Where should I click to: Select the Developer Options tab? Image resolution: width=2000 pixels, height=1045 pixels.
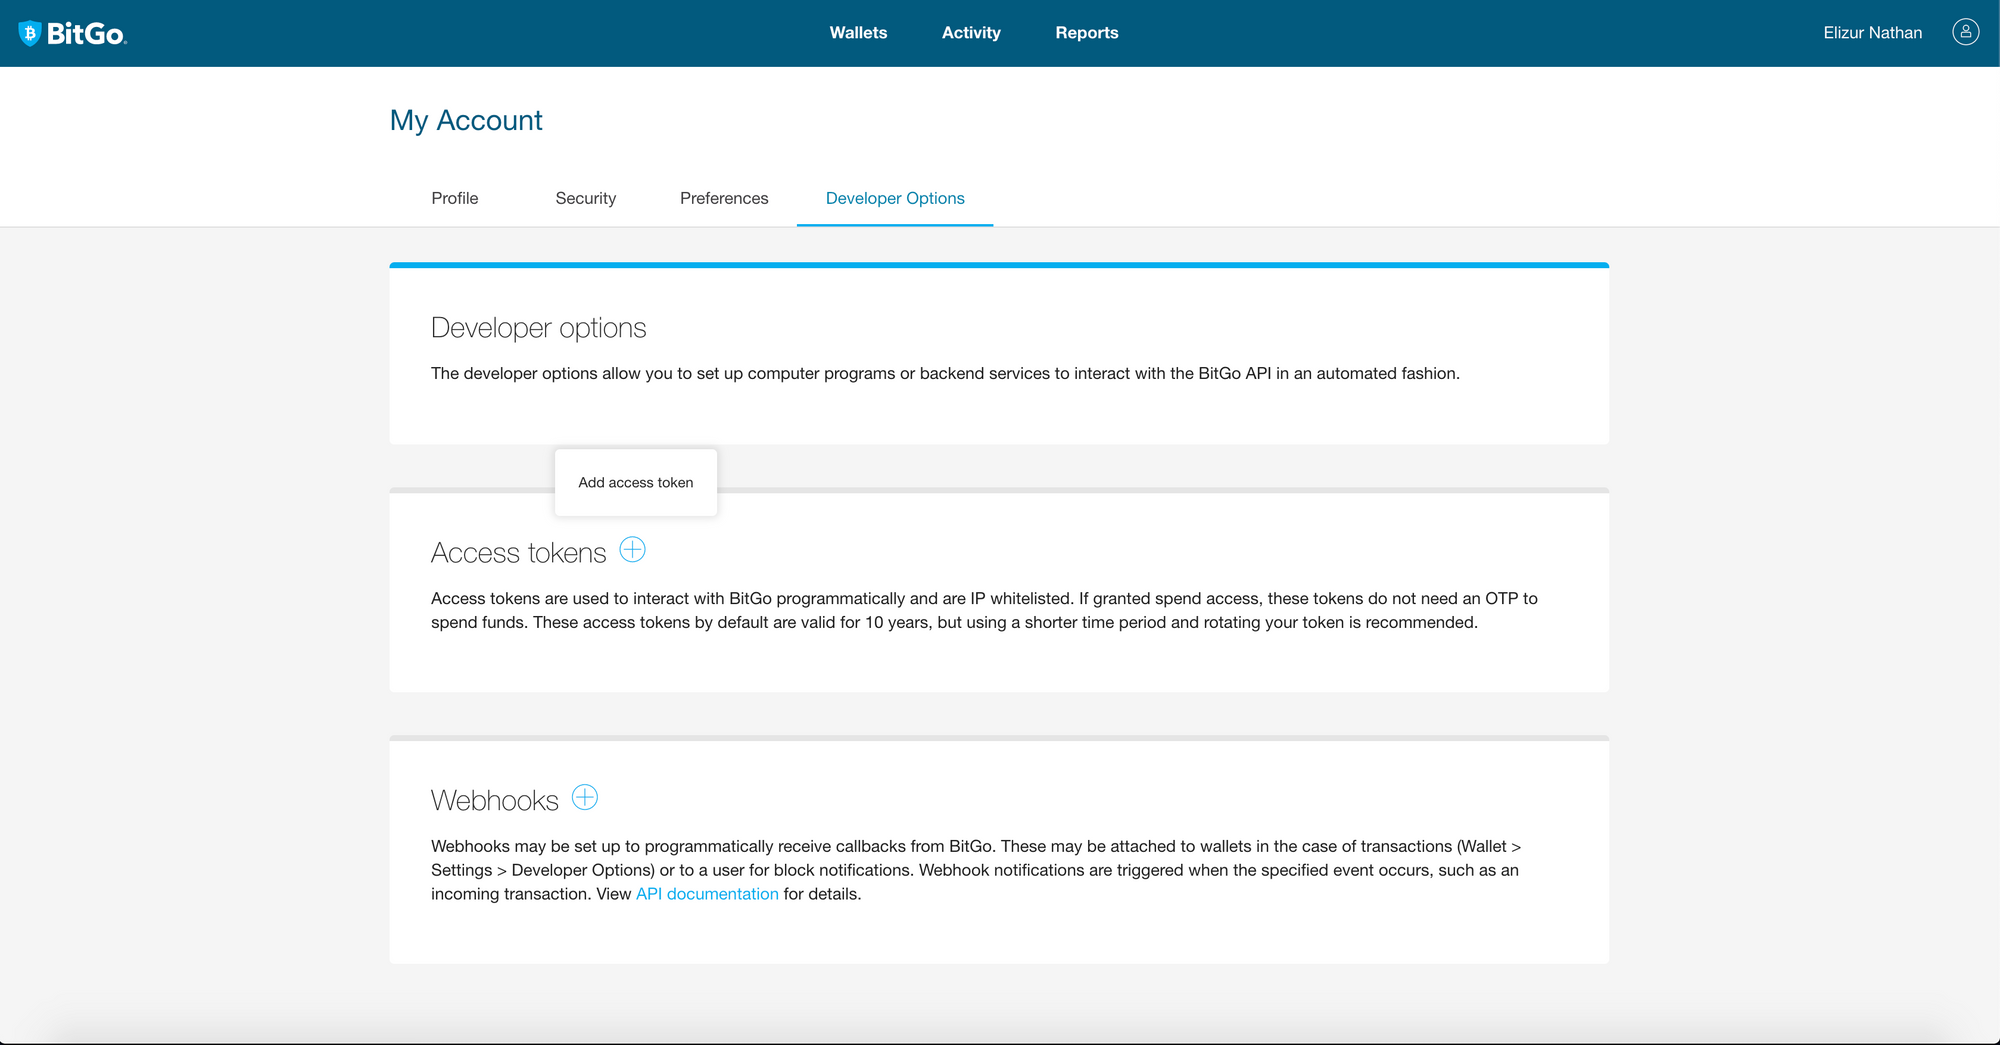pyautogui.click(x=895, y=198)
